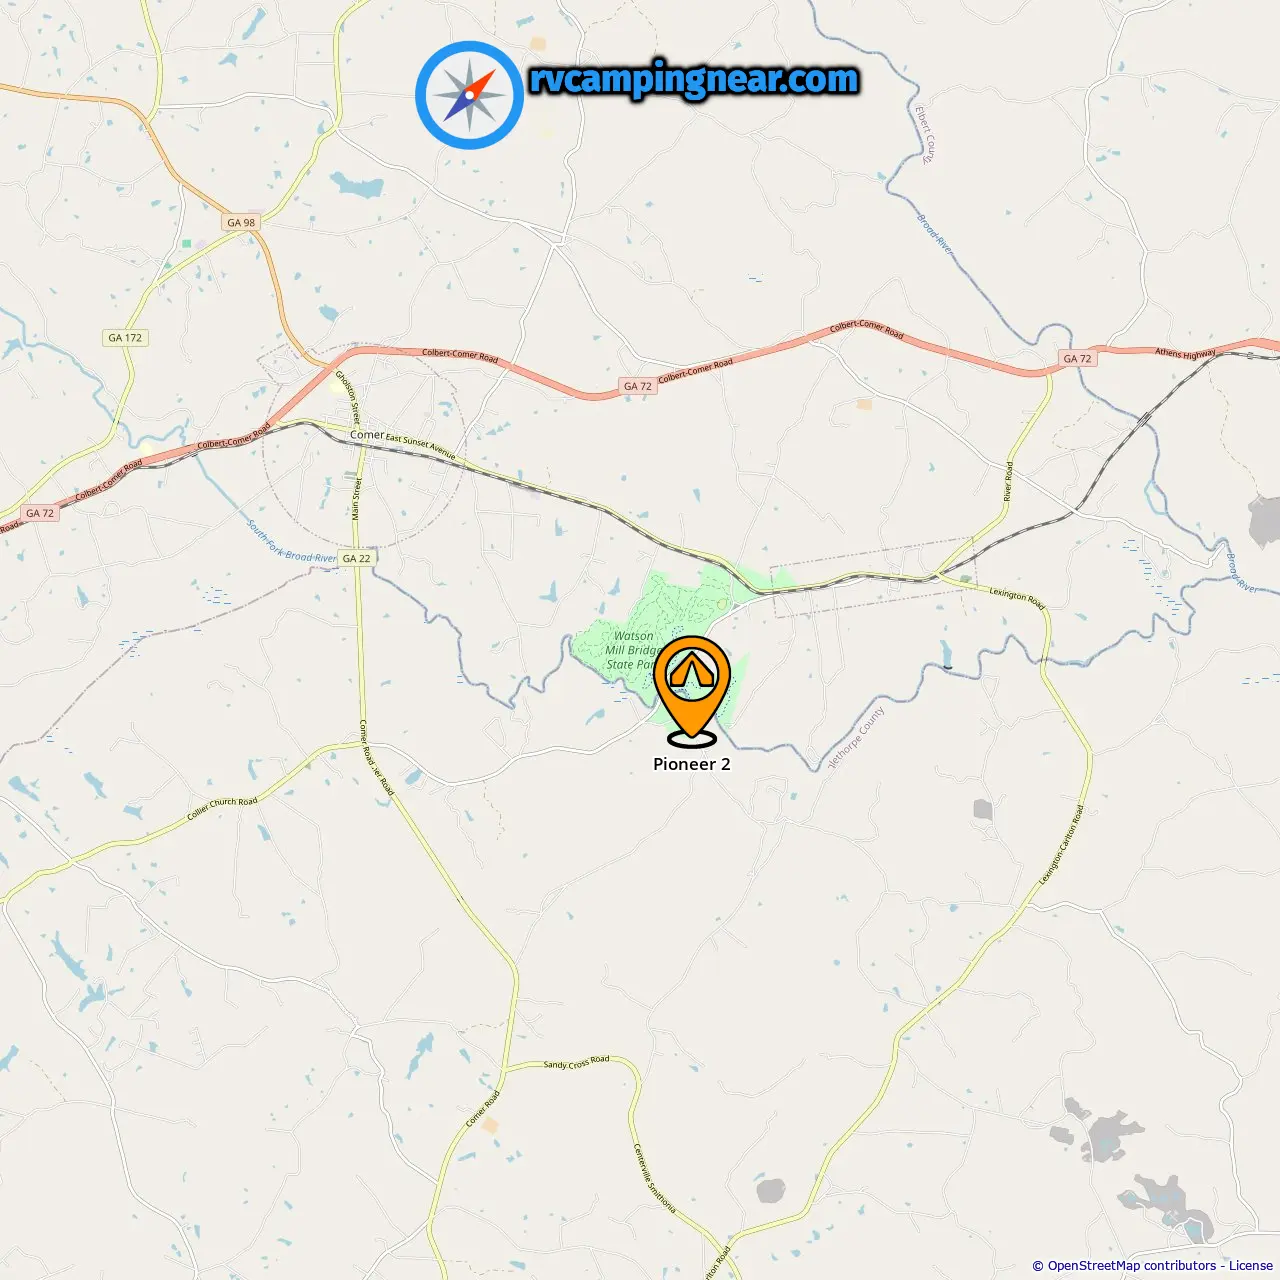Select the Comer town label
Viewport: 1280px width, 1280px height.
coord(366,435)
